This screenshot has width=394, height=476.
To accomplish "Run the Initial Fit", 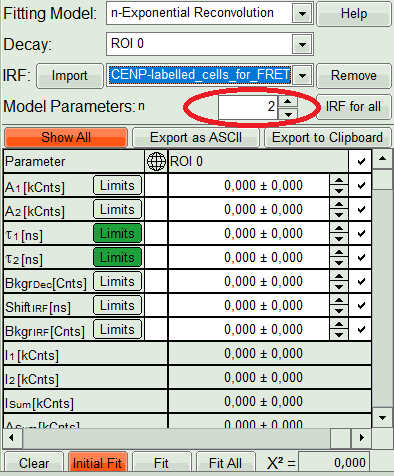I will [97, 463].
